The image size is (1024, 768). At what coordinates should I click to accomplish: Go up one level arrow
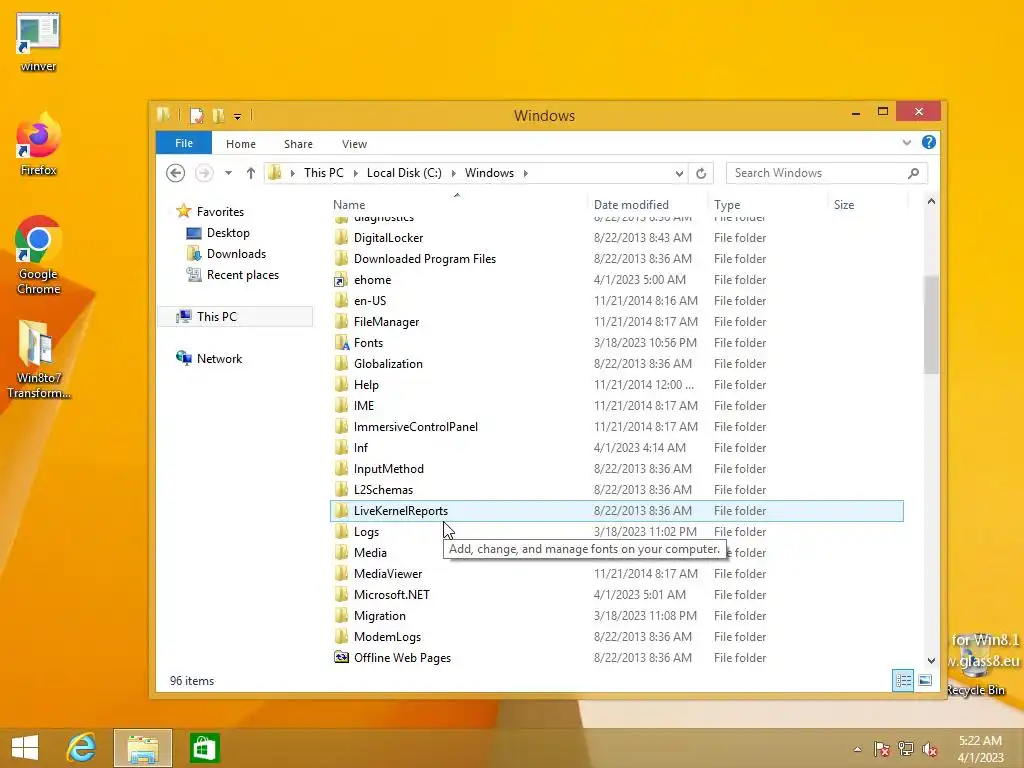[x=251, y=173]
